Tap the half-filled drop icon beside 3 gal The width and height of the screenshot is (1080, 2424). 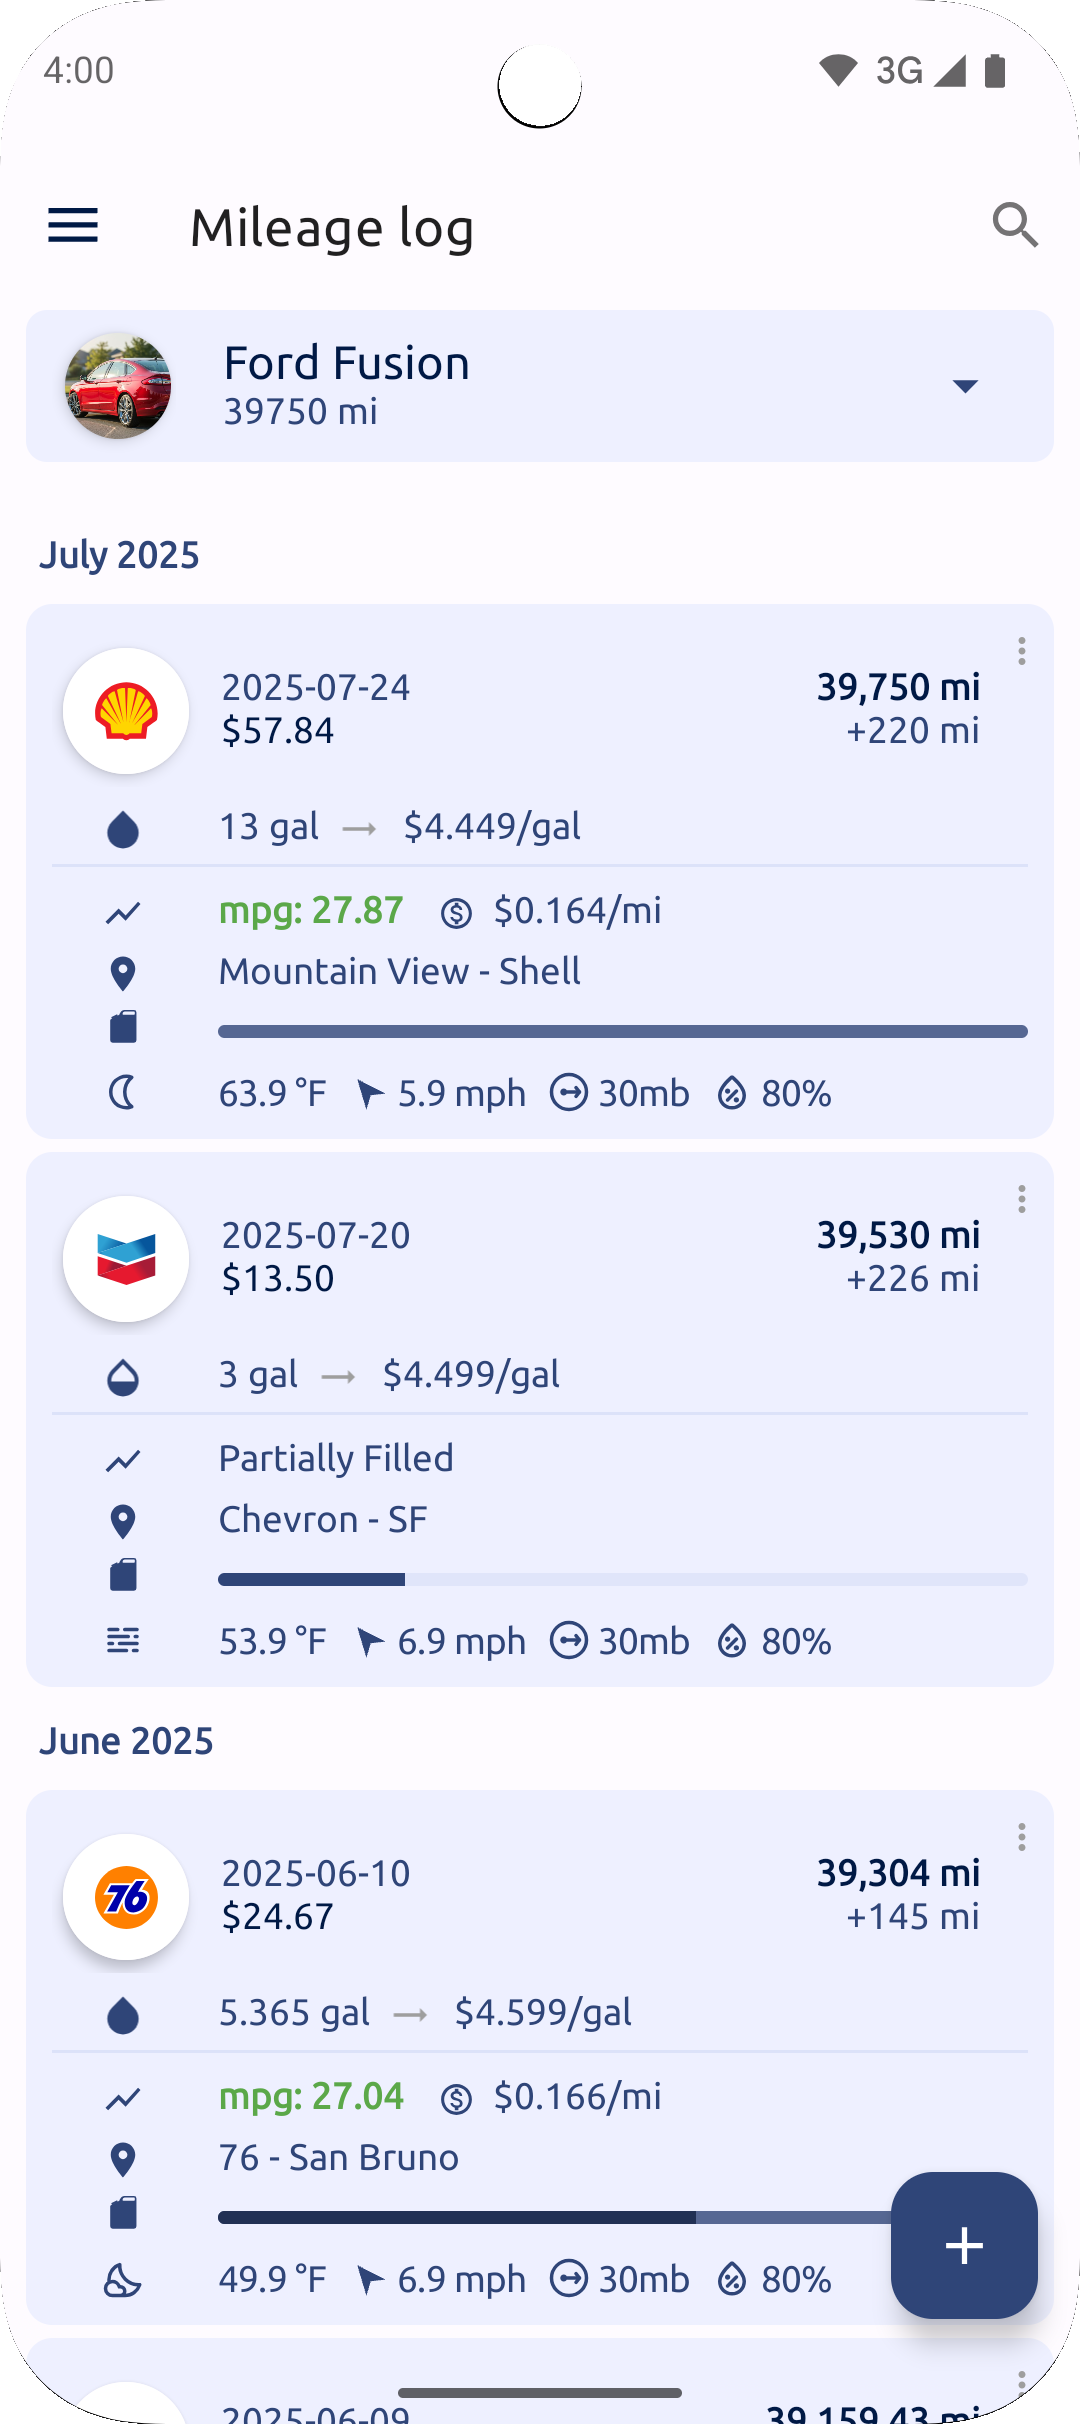coord(123,1377)
